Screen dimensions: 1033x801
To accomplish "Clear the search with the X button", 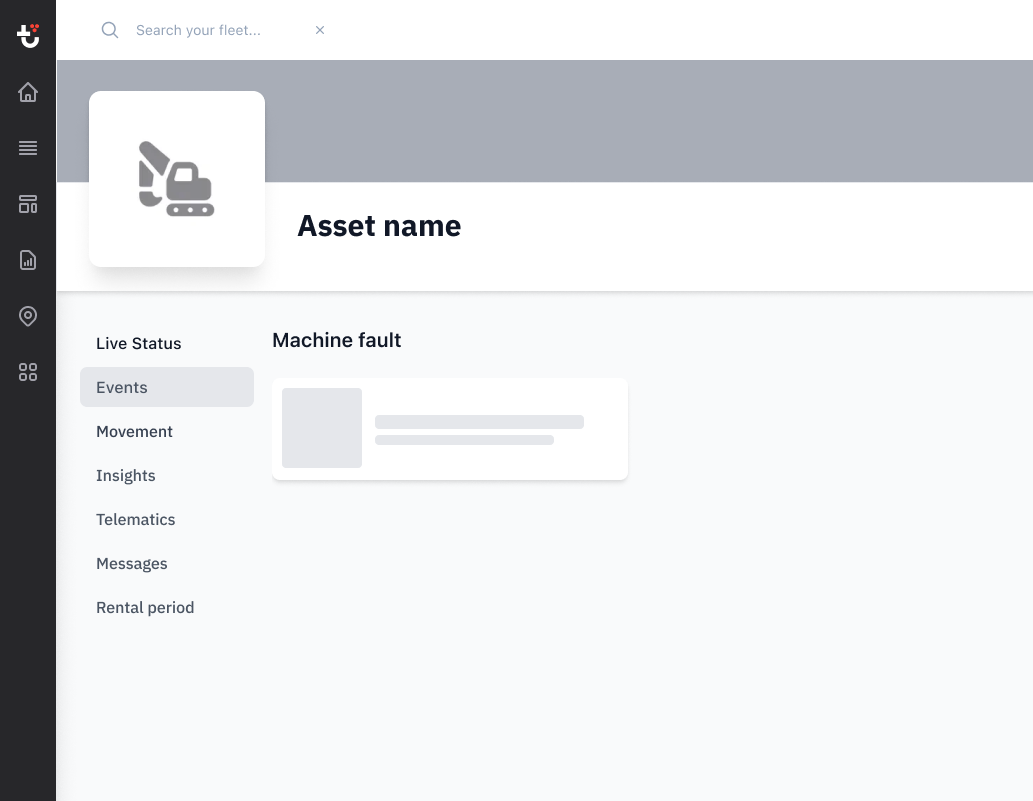I will pos(320,30).
